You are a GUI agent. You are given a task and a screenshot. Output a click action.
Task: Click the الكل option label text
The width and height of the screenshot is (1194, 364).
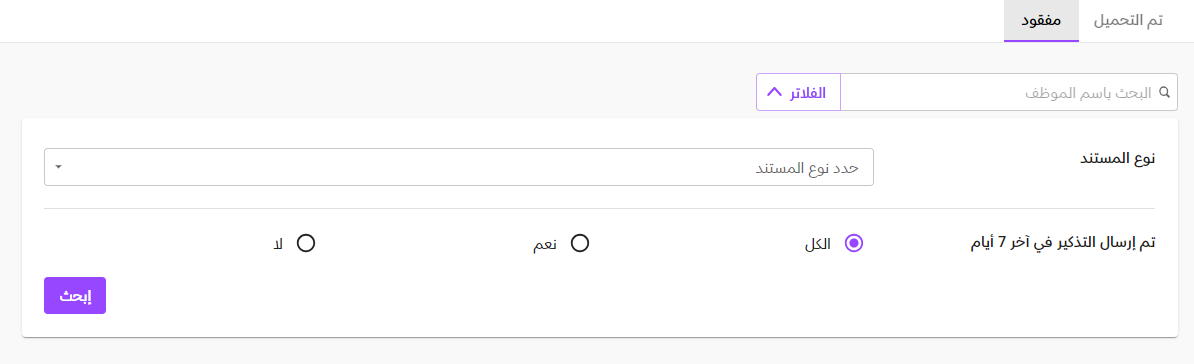click(817, 244)
